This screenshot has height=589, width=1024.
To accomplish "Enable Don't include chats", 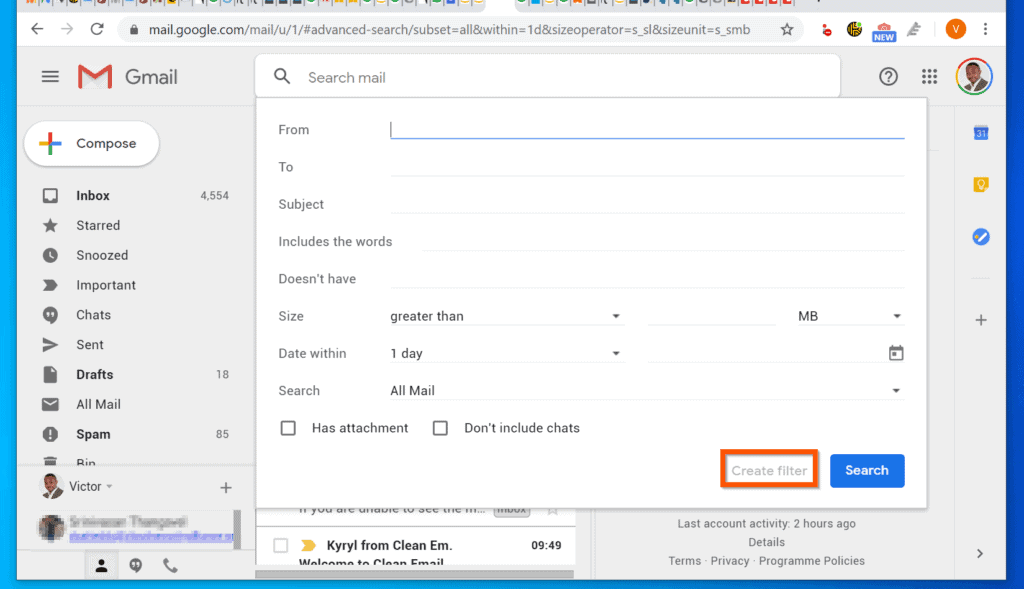I will tap(440, 427).
